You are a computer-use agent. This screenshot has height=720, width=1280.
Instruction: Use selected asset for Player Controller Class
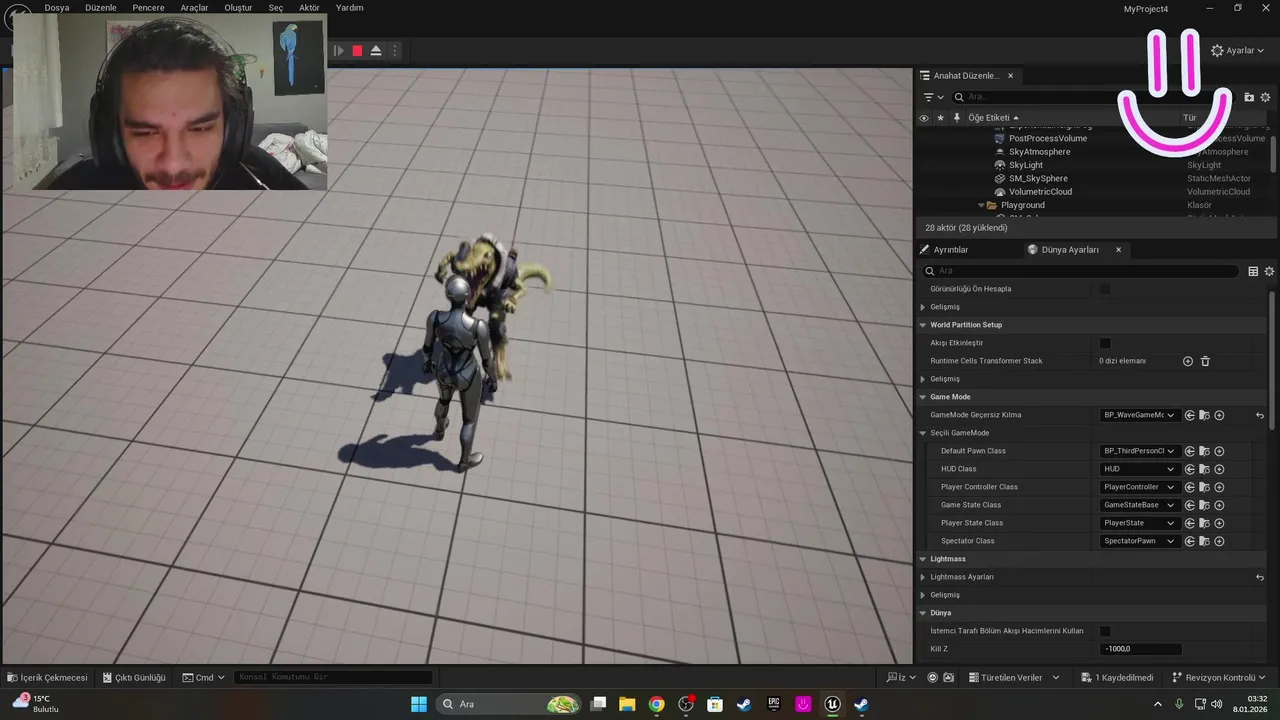[x=1190, y=487]
